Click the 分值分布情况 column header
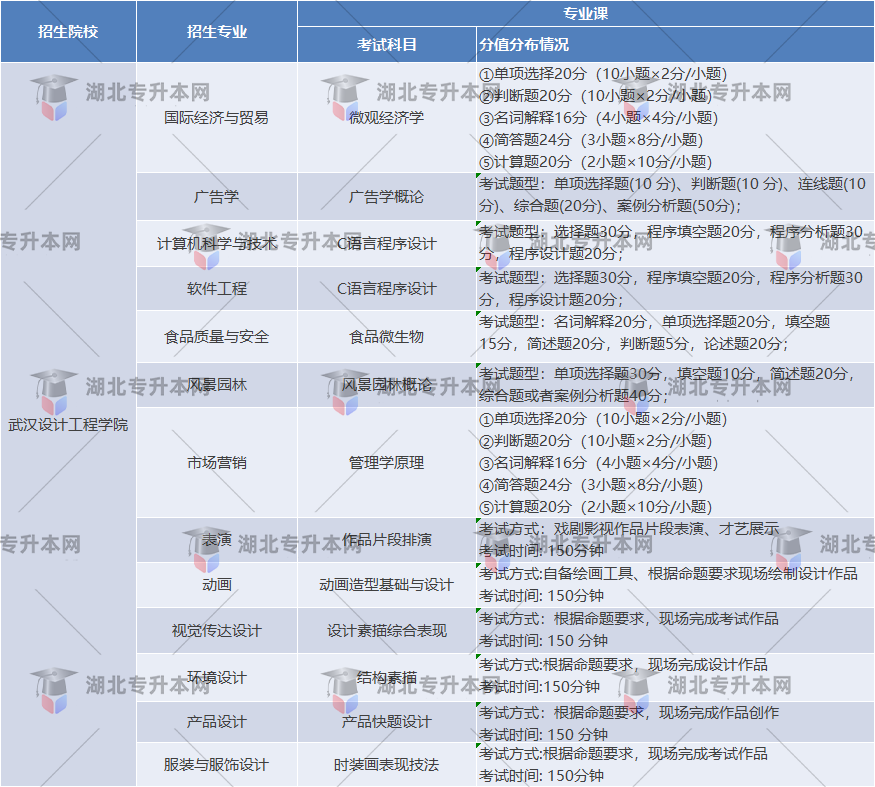 (x=675, y=44)
